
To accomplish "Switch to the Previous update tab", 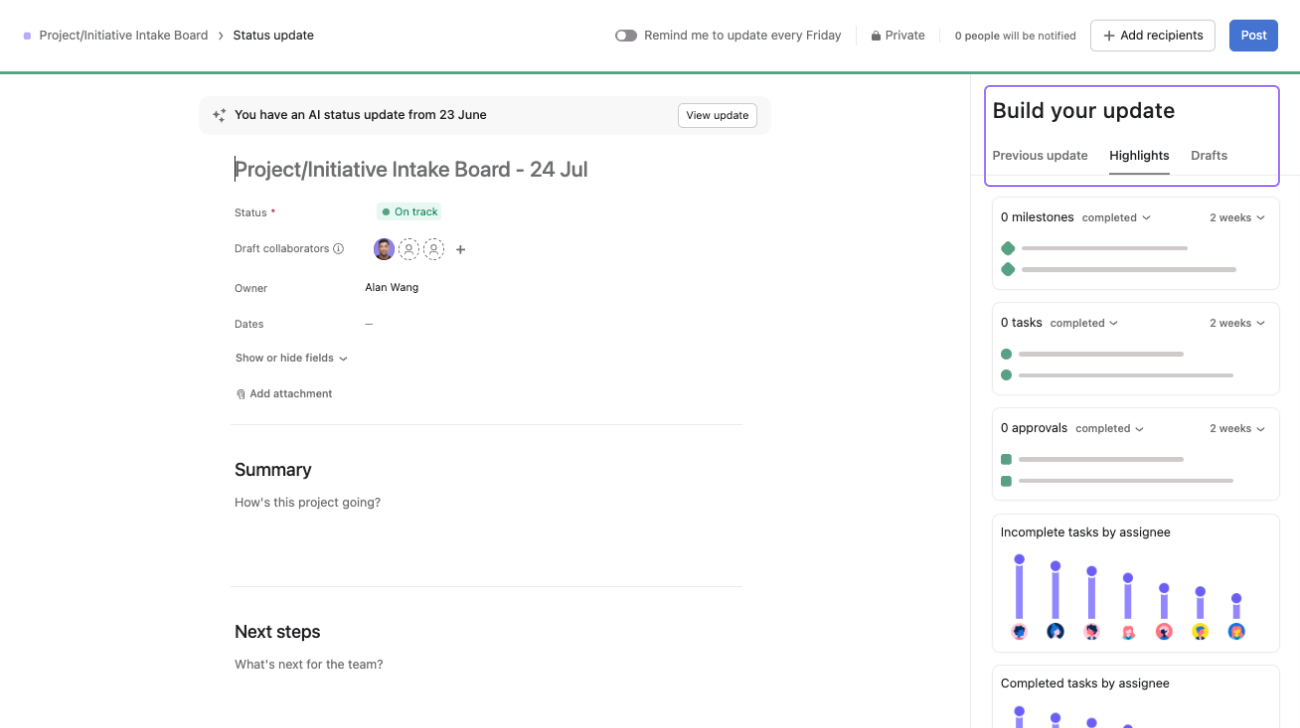I will coord(1039,156).
